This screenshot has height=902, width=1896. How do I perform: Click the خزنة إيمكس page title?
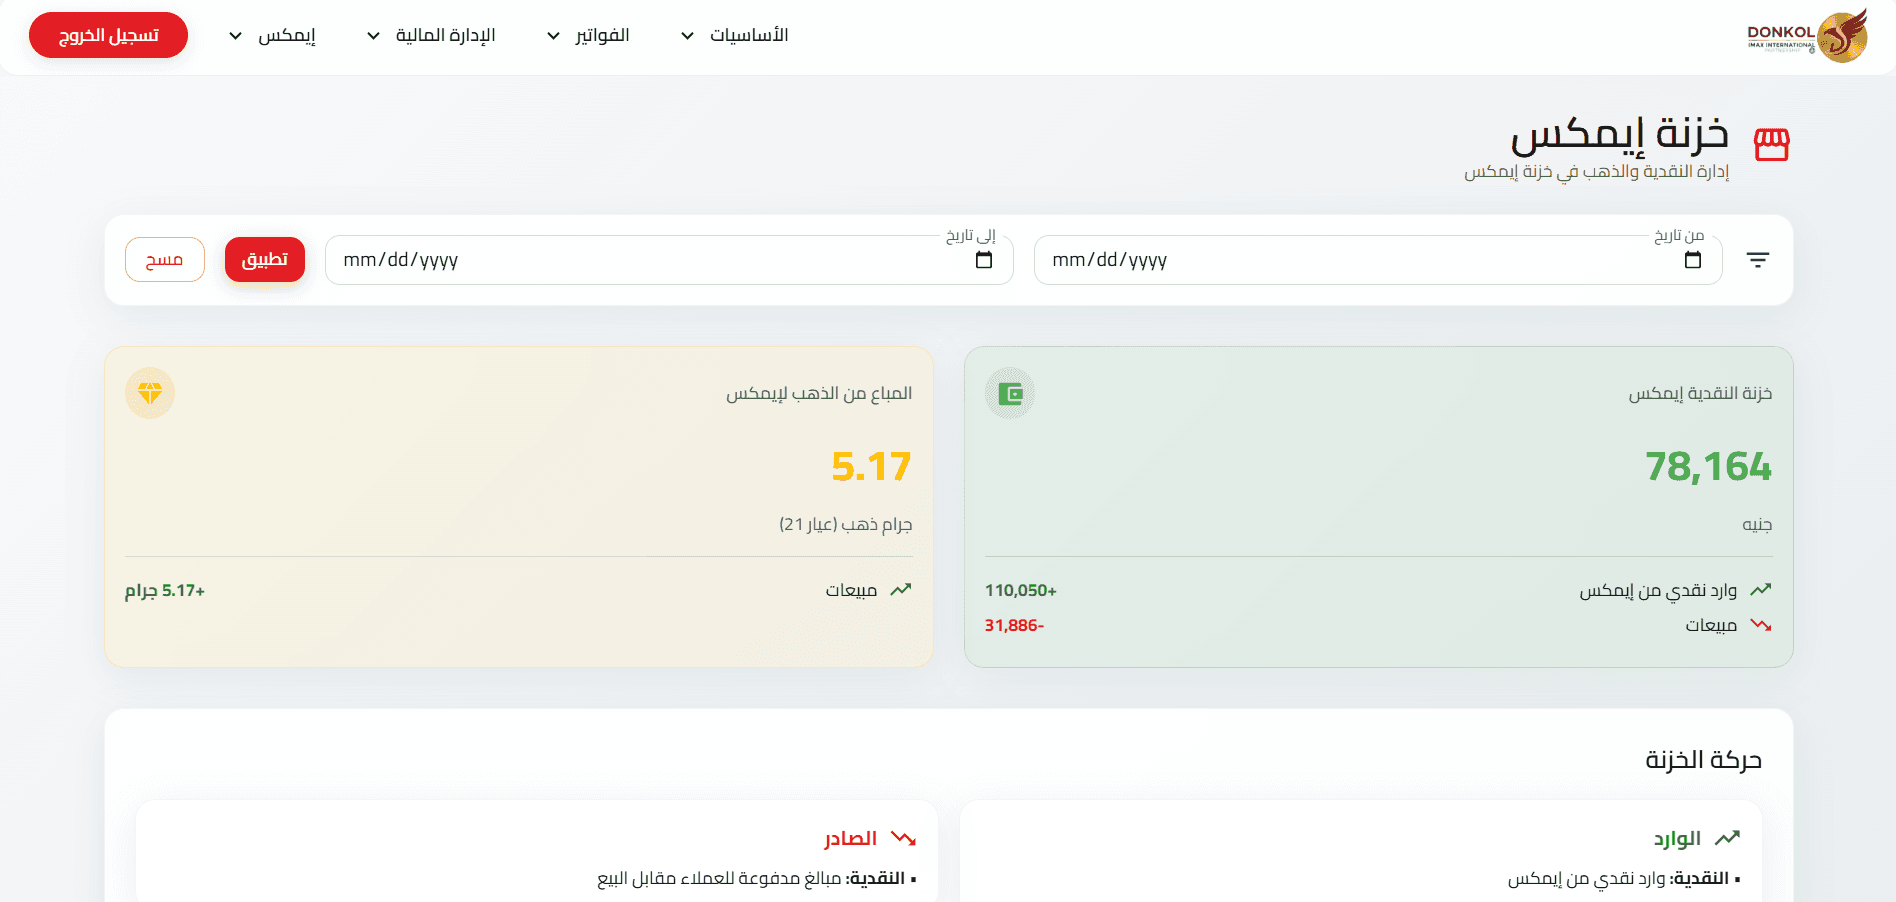[x=1620, y=134]
